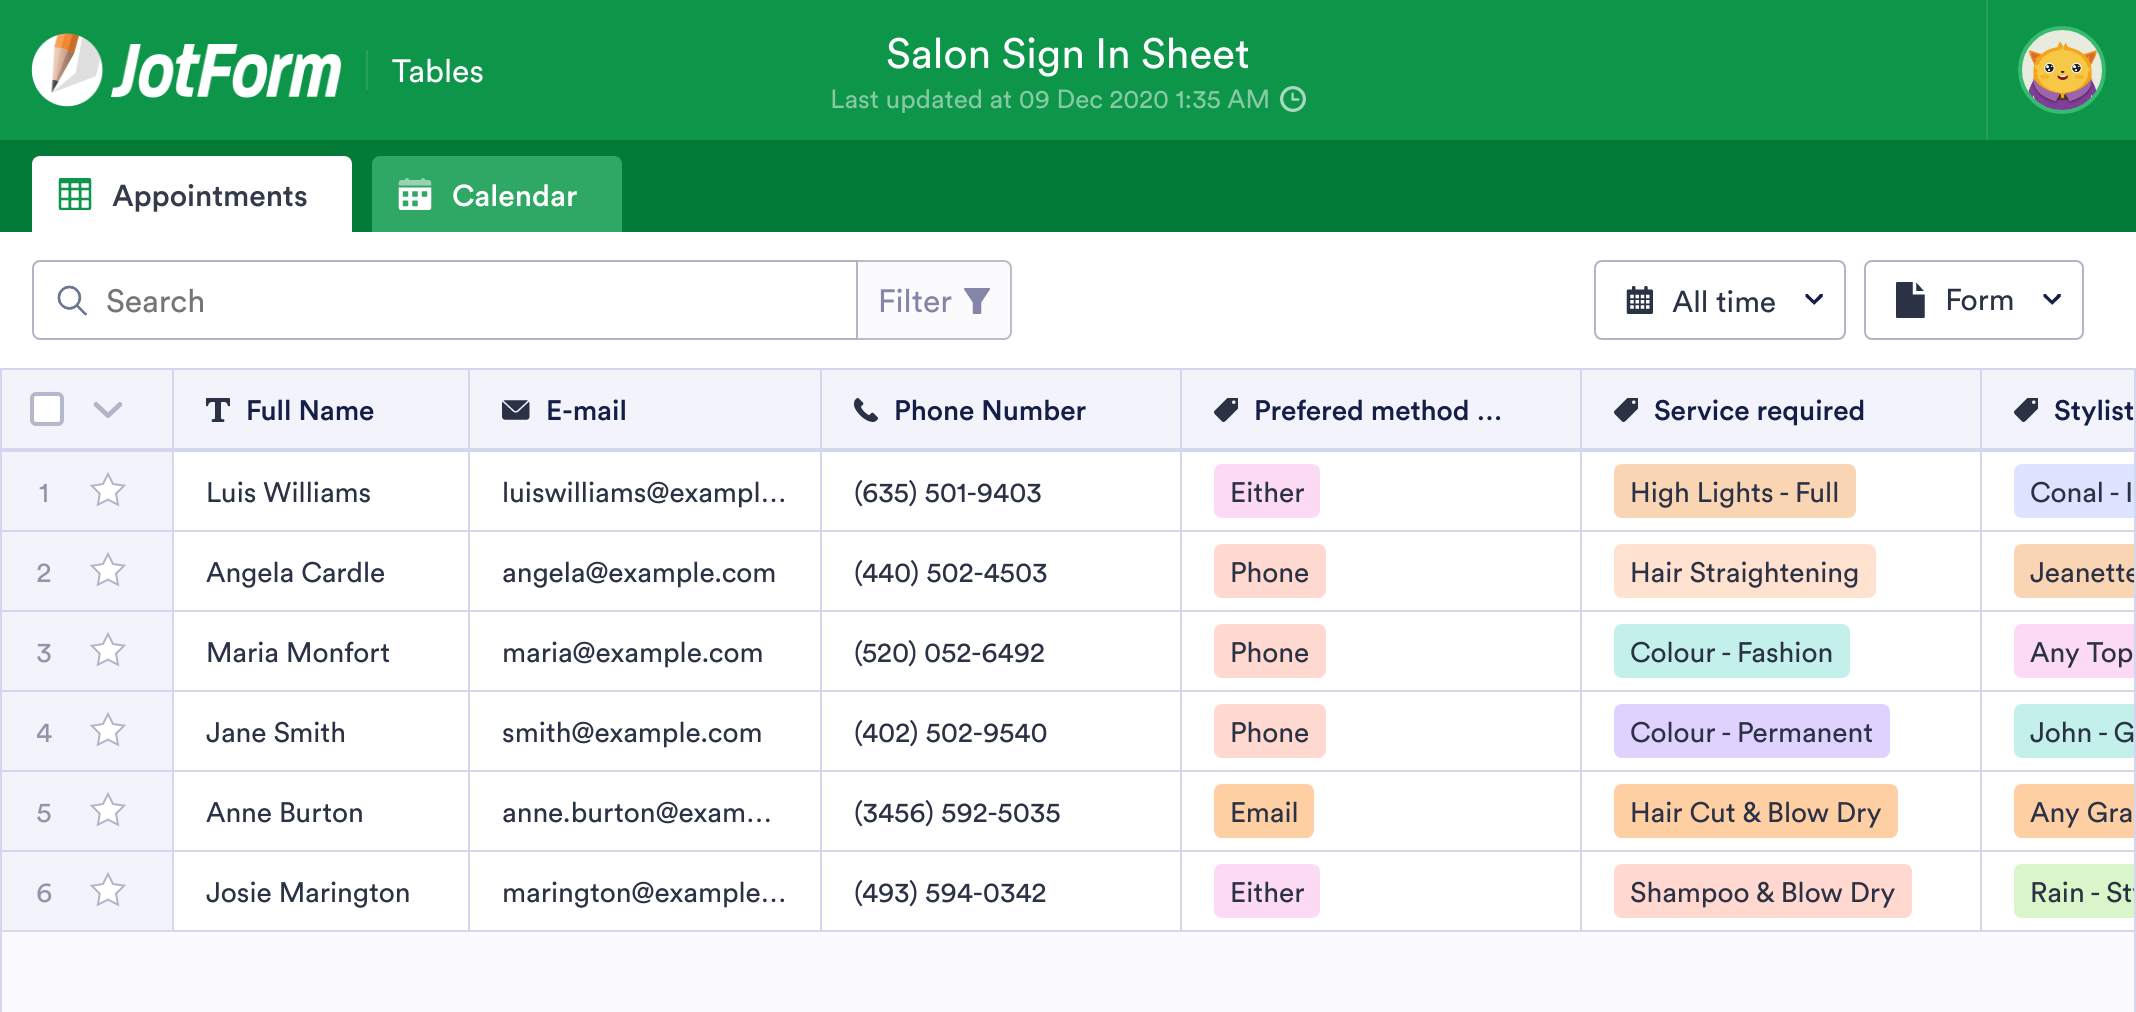Open the Form view dropdown

pyautogui.click(x=1972, y=300)
